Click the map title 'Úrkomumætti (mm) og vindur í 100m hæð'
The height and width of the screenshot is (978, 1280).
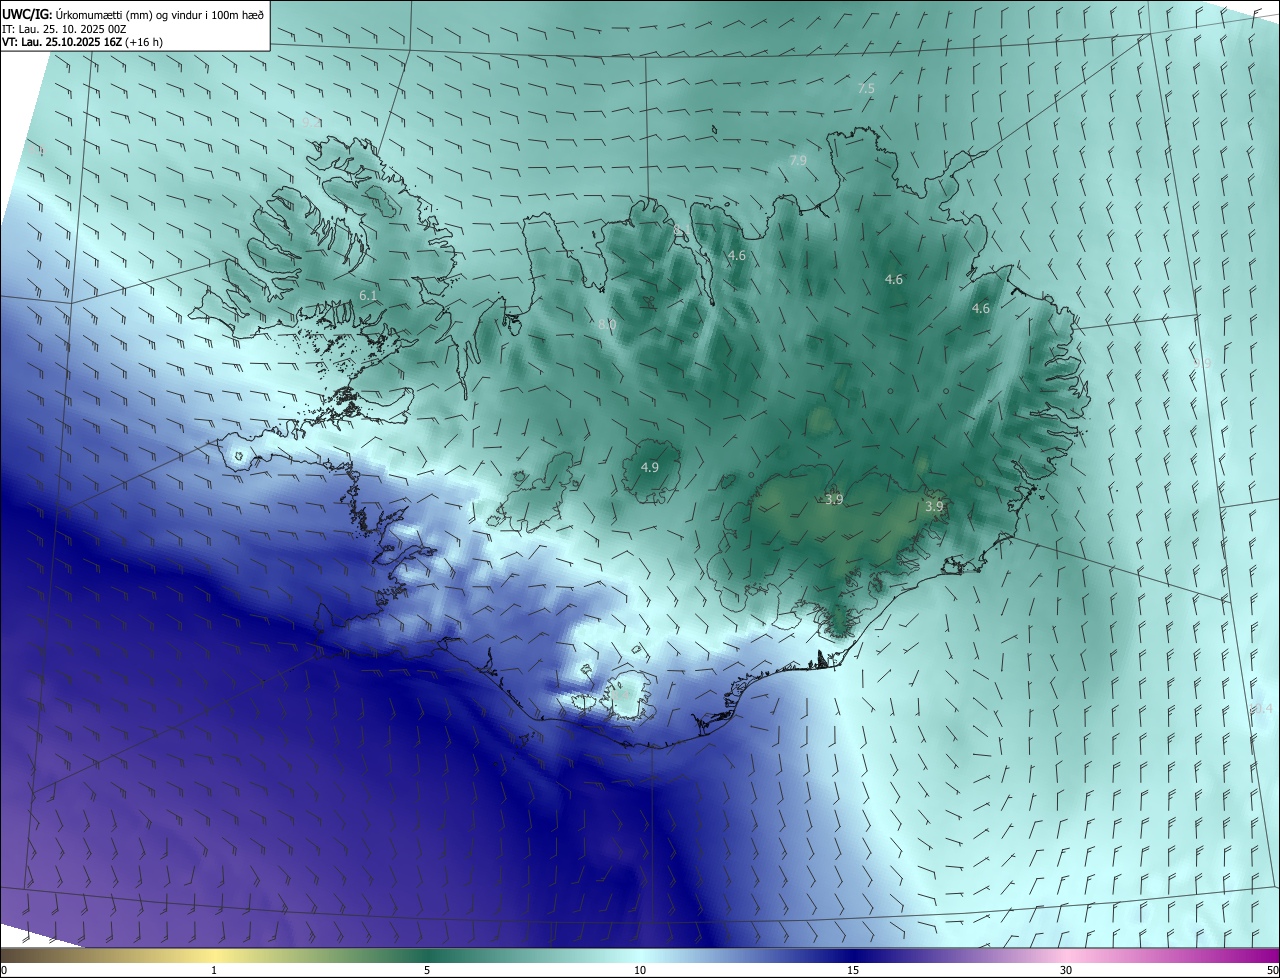[159, 13]
